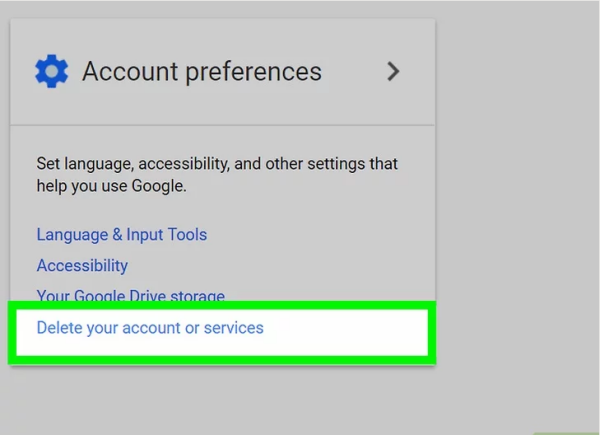Open Your Google Drive storage link
This screenshot has width=600, height=435.
point(130,295)
